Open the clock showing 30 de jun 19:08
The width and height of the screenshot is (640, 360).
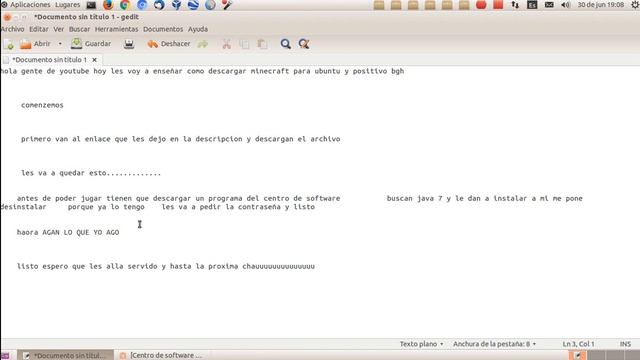point(600,5)
